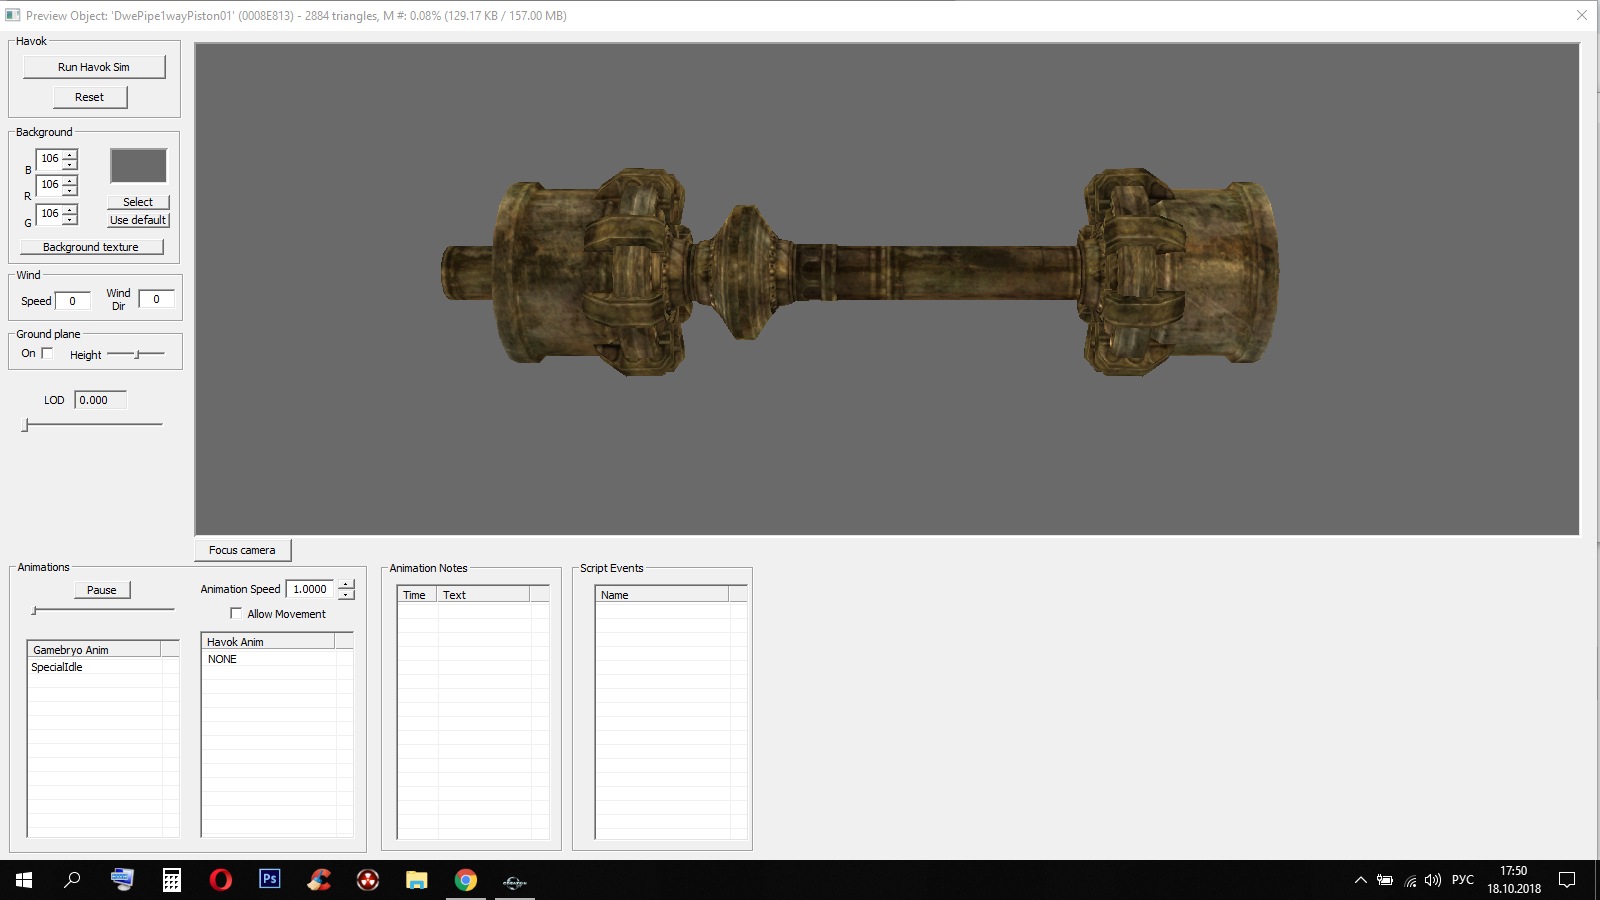Image resolution: width=1600 pixels, height=900 pixels.
Task: Click the piston model in preview viewport
Action: (x=860, y=272)
